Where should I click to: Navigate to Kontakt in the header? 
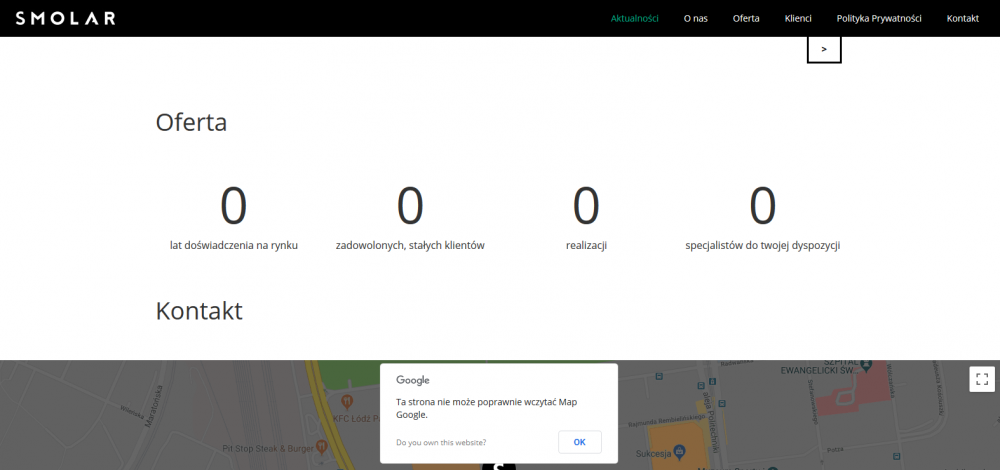pos(962,18)
